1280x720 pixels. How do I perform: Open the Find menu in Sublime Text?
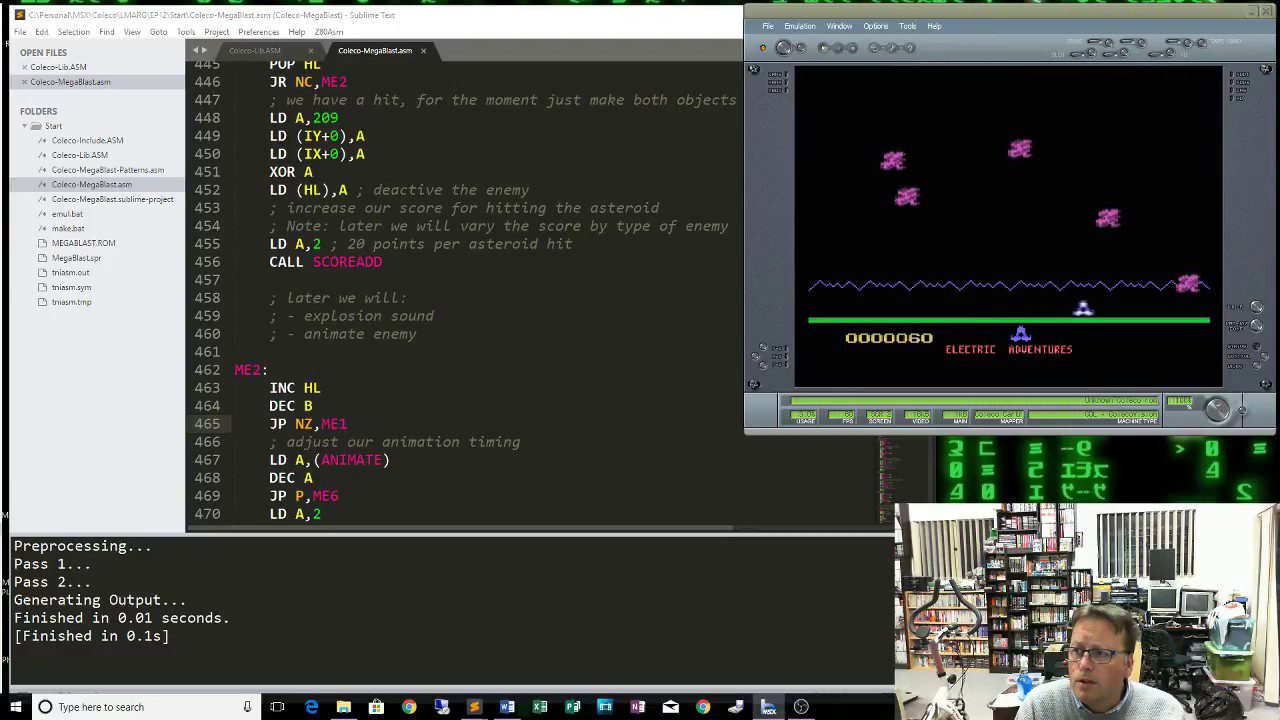click(x=106, y=32)
